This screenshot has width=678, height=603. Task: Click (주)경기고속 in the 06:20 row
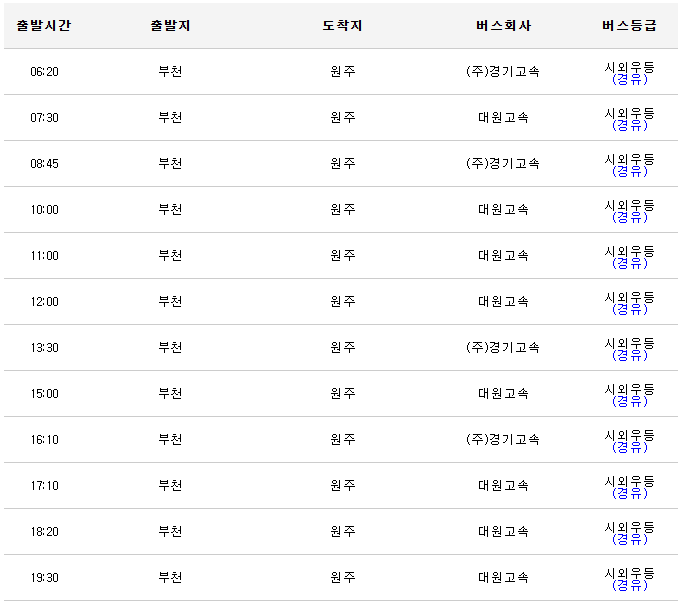click(503, 71)
